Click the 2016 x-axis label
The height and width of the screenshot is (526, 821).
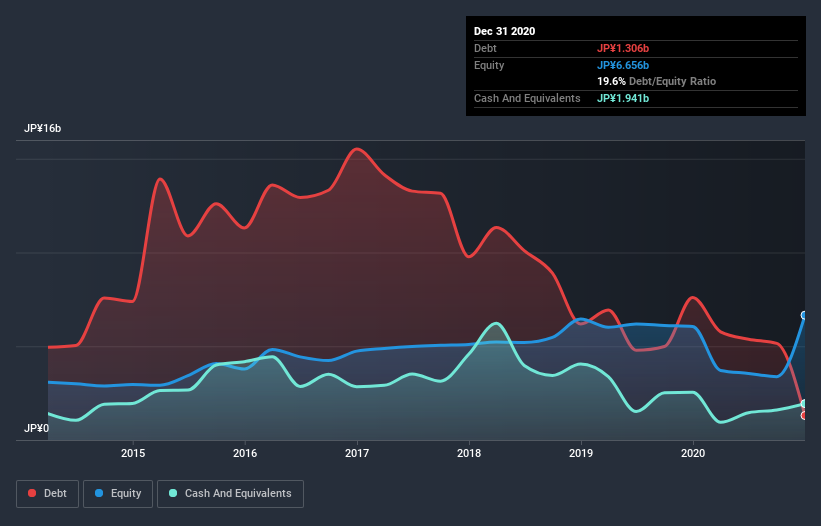(245, 453)
